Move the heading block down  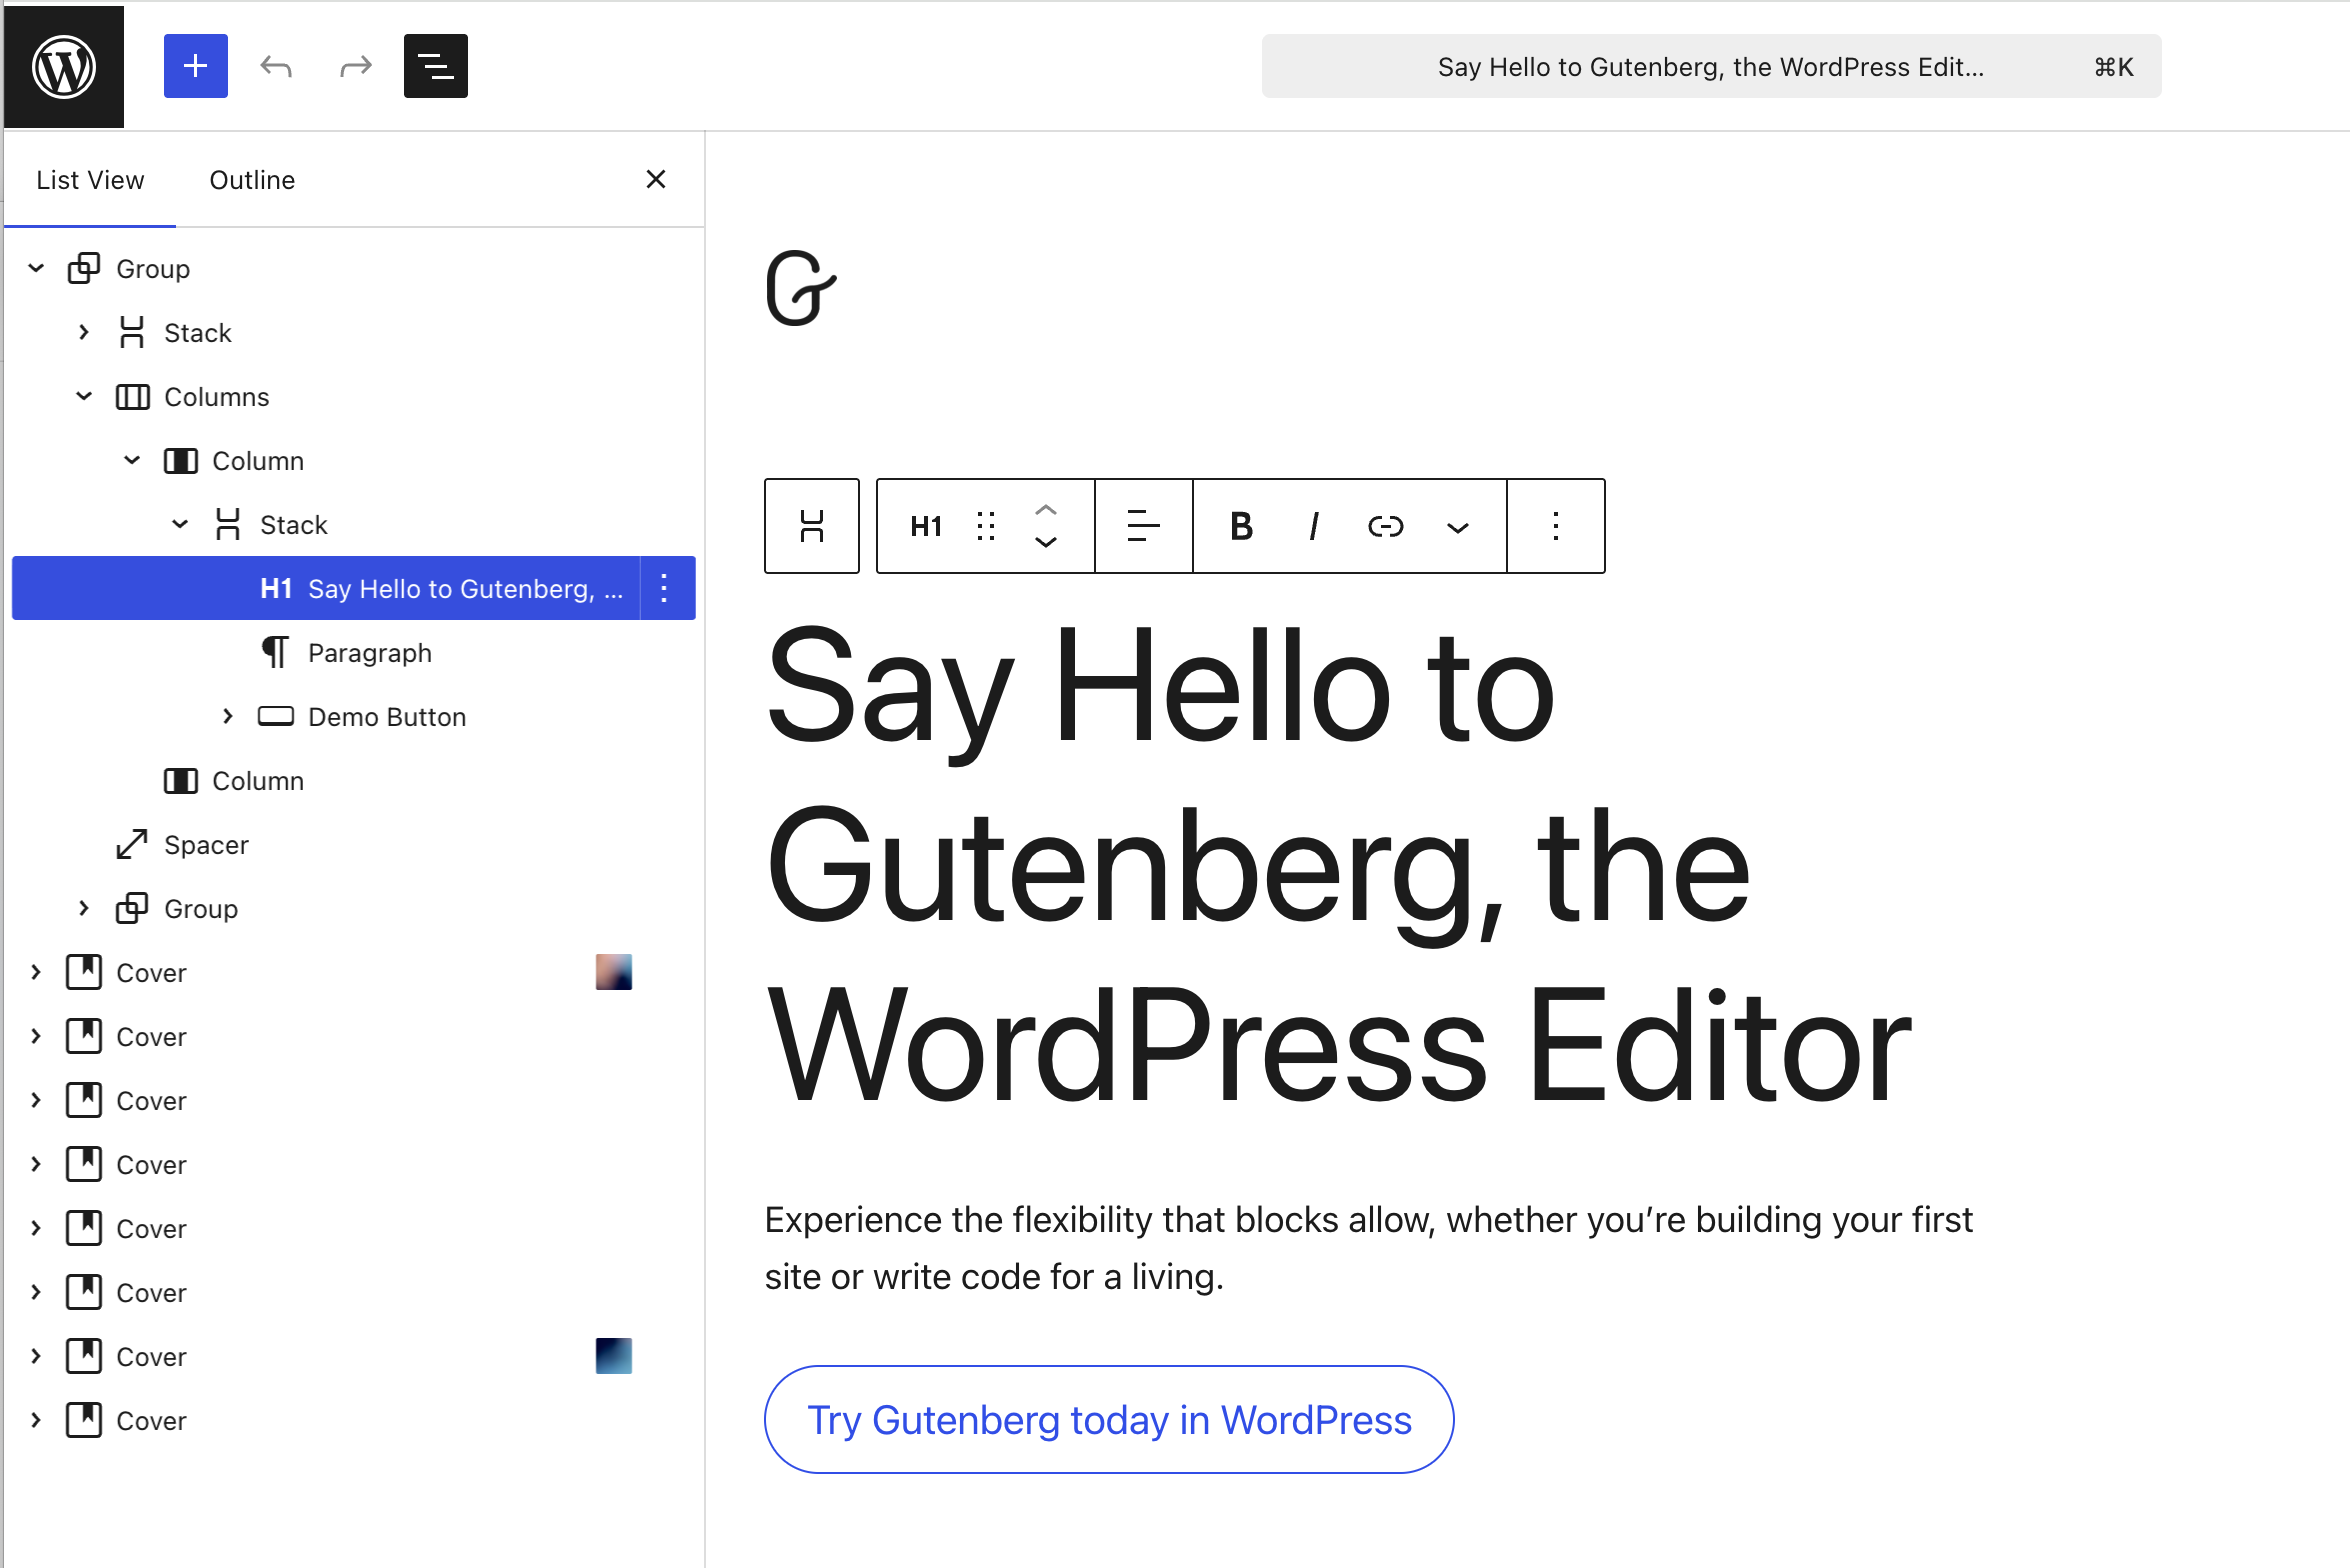(x=1046, y=542)
